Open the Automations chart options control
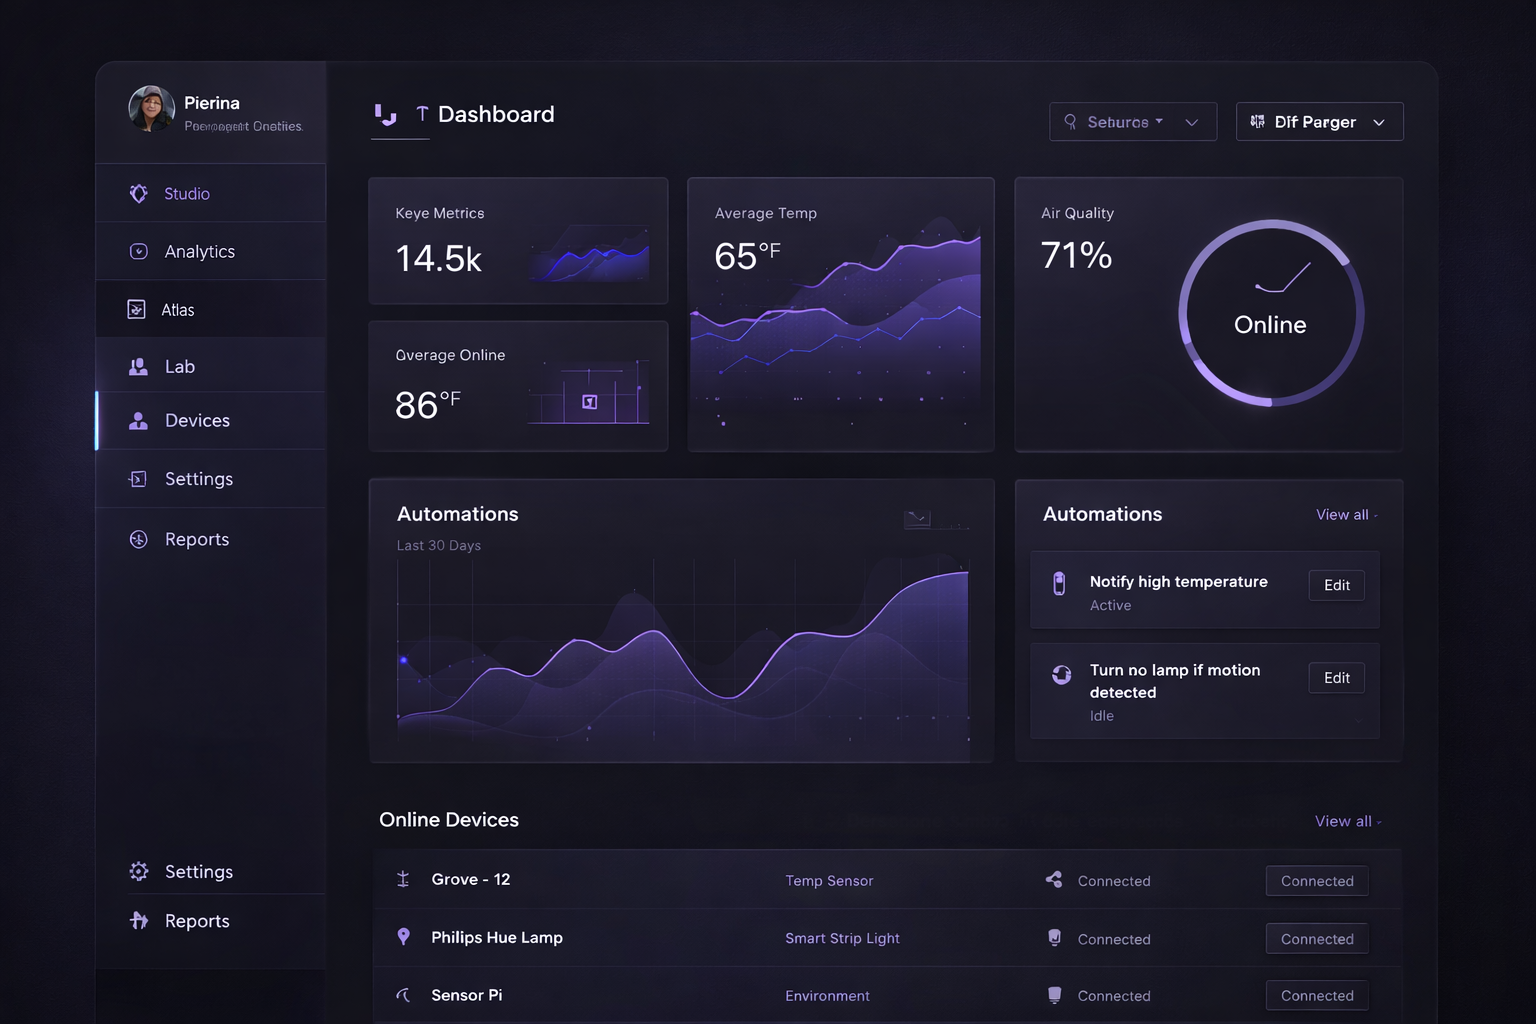Viewport: 1536px width, 1024px height. pyautogui.click(x=917, y=518)
